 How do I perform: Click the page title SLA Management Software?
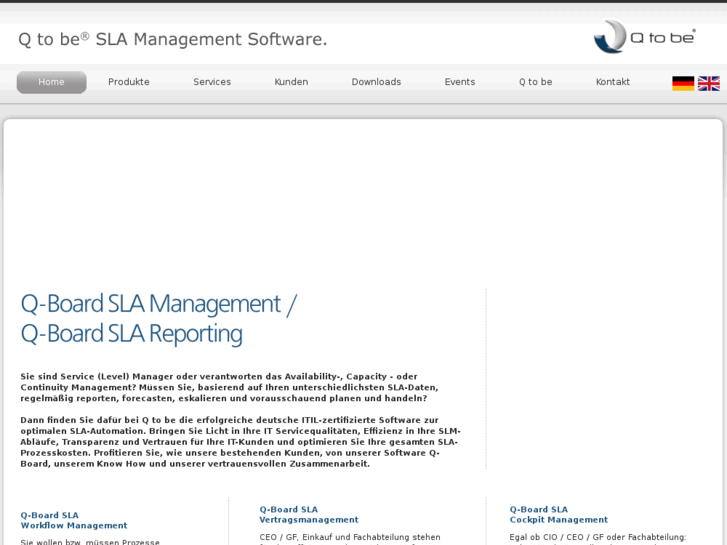(172, 39)
